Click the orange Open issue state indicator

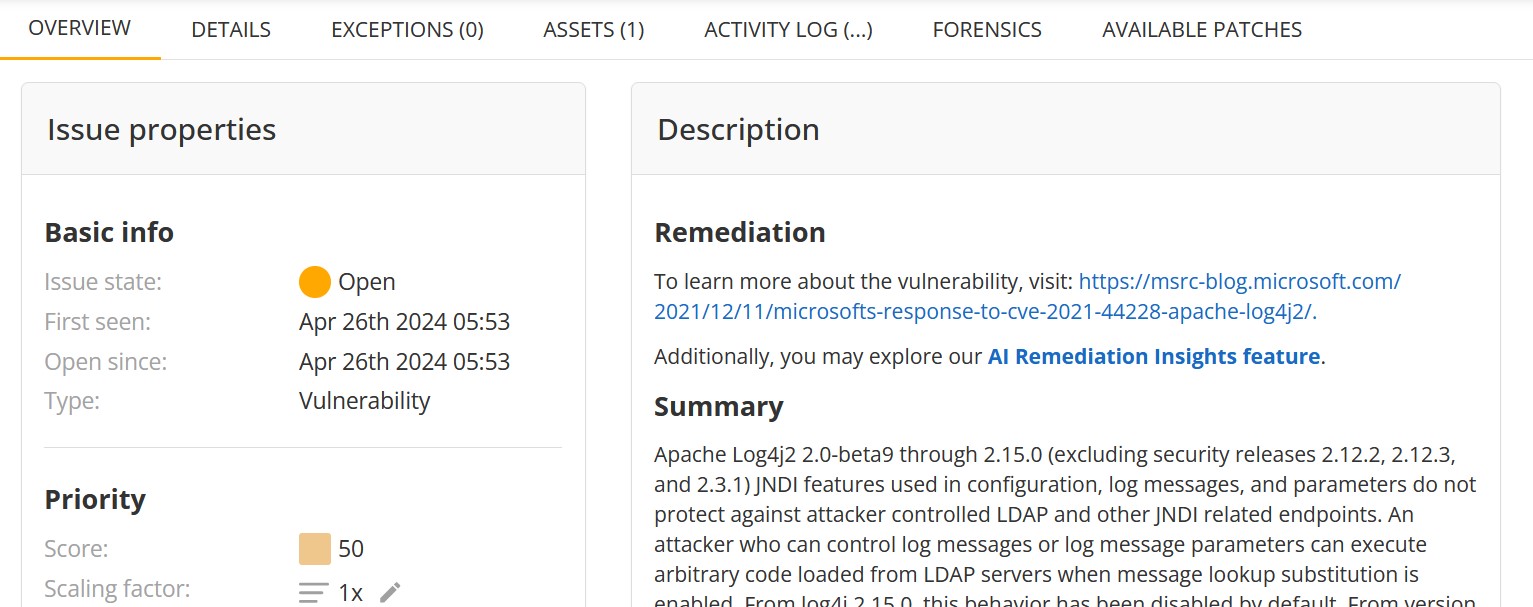point(314,282)
